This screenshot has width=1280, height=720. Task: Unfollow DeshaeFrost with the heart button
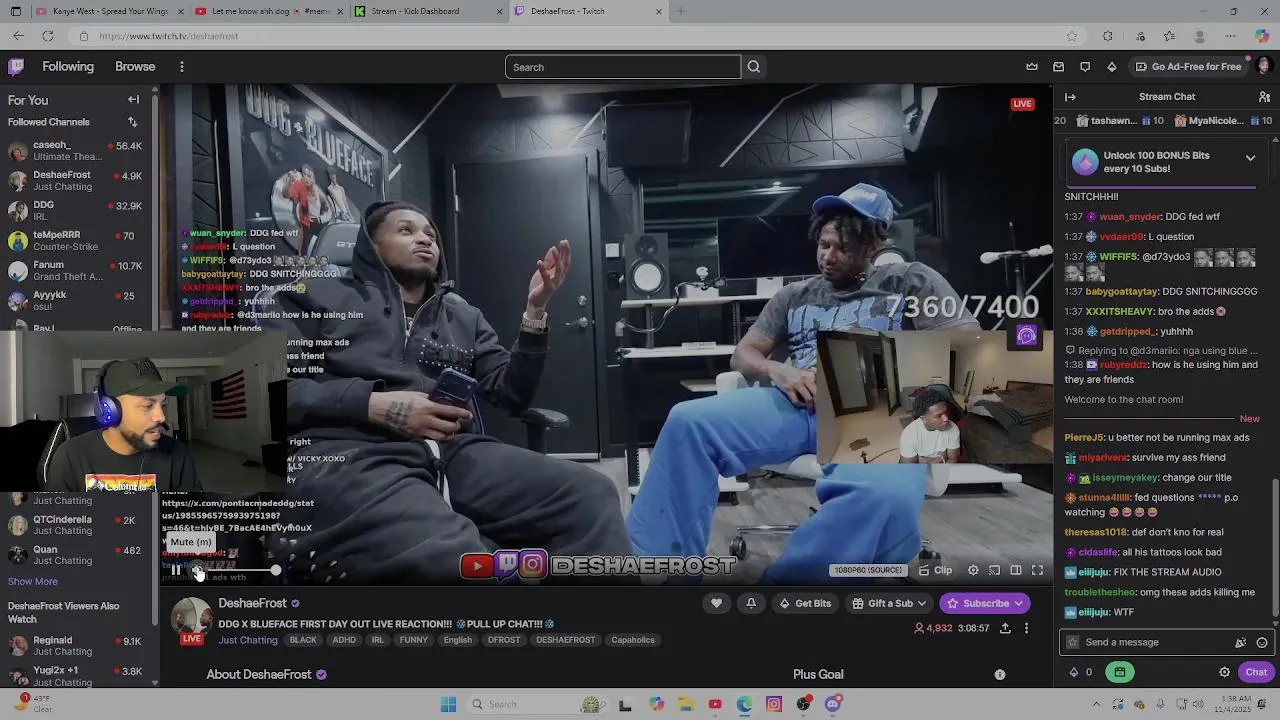pos(716,603)
